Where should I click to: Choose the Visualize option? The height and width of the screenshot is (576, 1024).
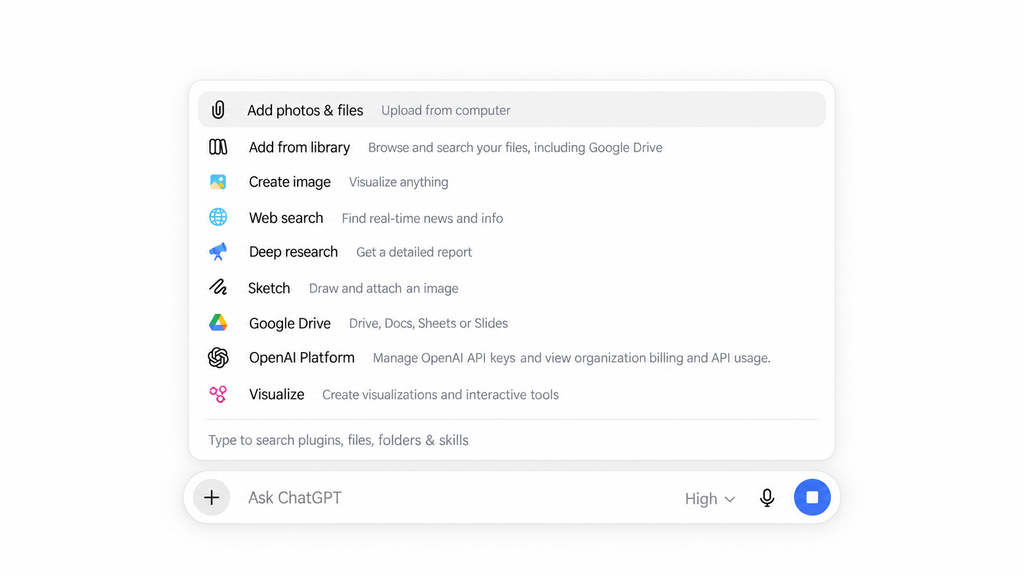click(512, 394)
